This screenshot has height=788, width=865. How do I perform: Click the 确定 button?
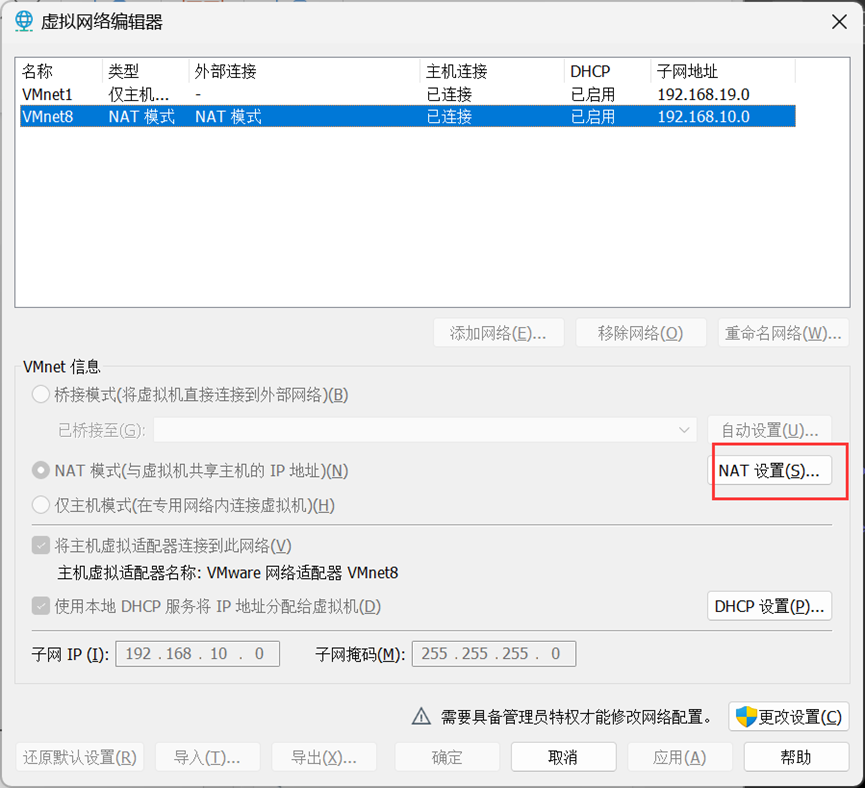tap(447, 757)
